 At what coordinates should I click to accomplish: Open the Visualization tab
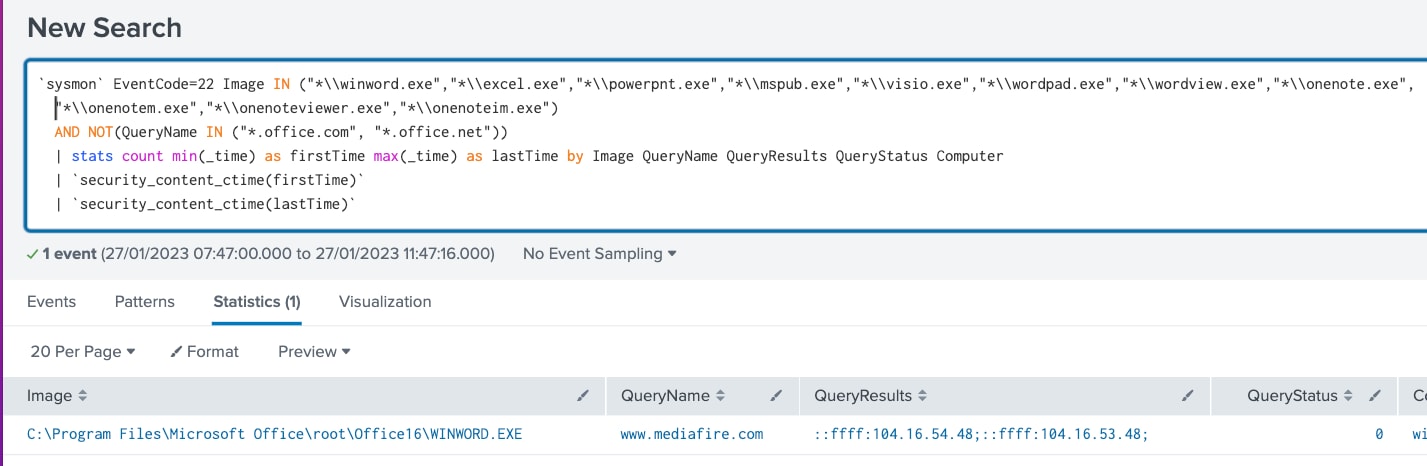(x=385, y=301)
